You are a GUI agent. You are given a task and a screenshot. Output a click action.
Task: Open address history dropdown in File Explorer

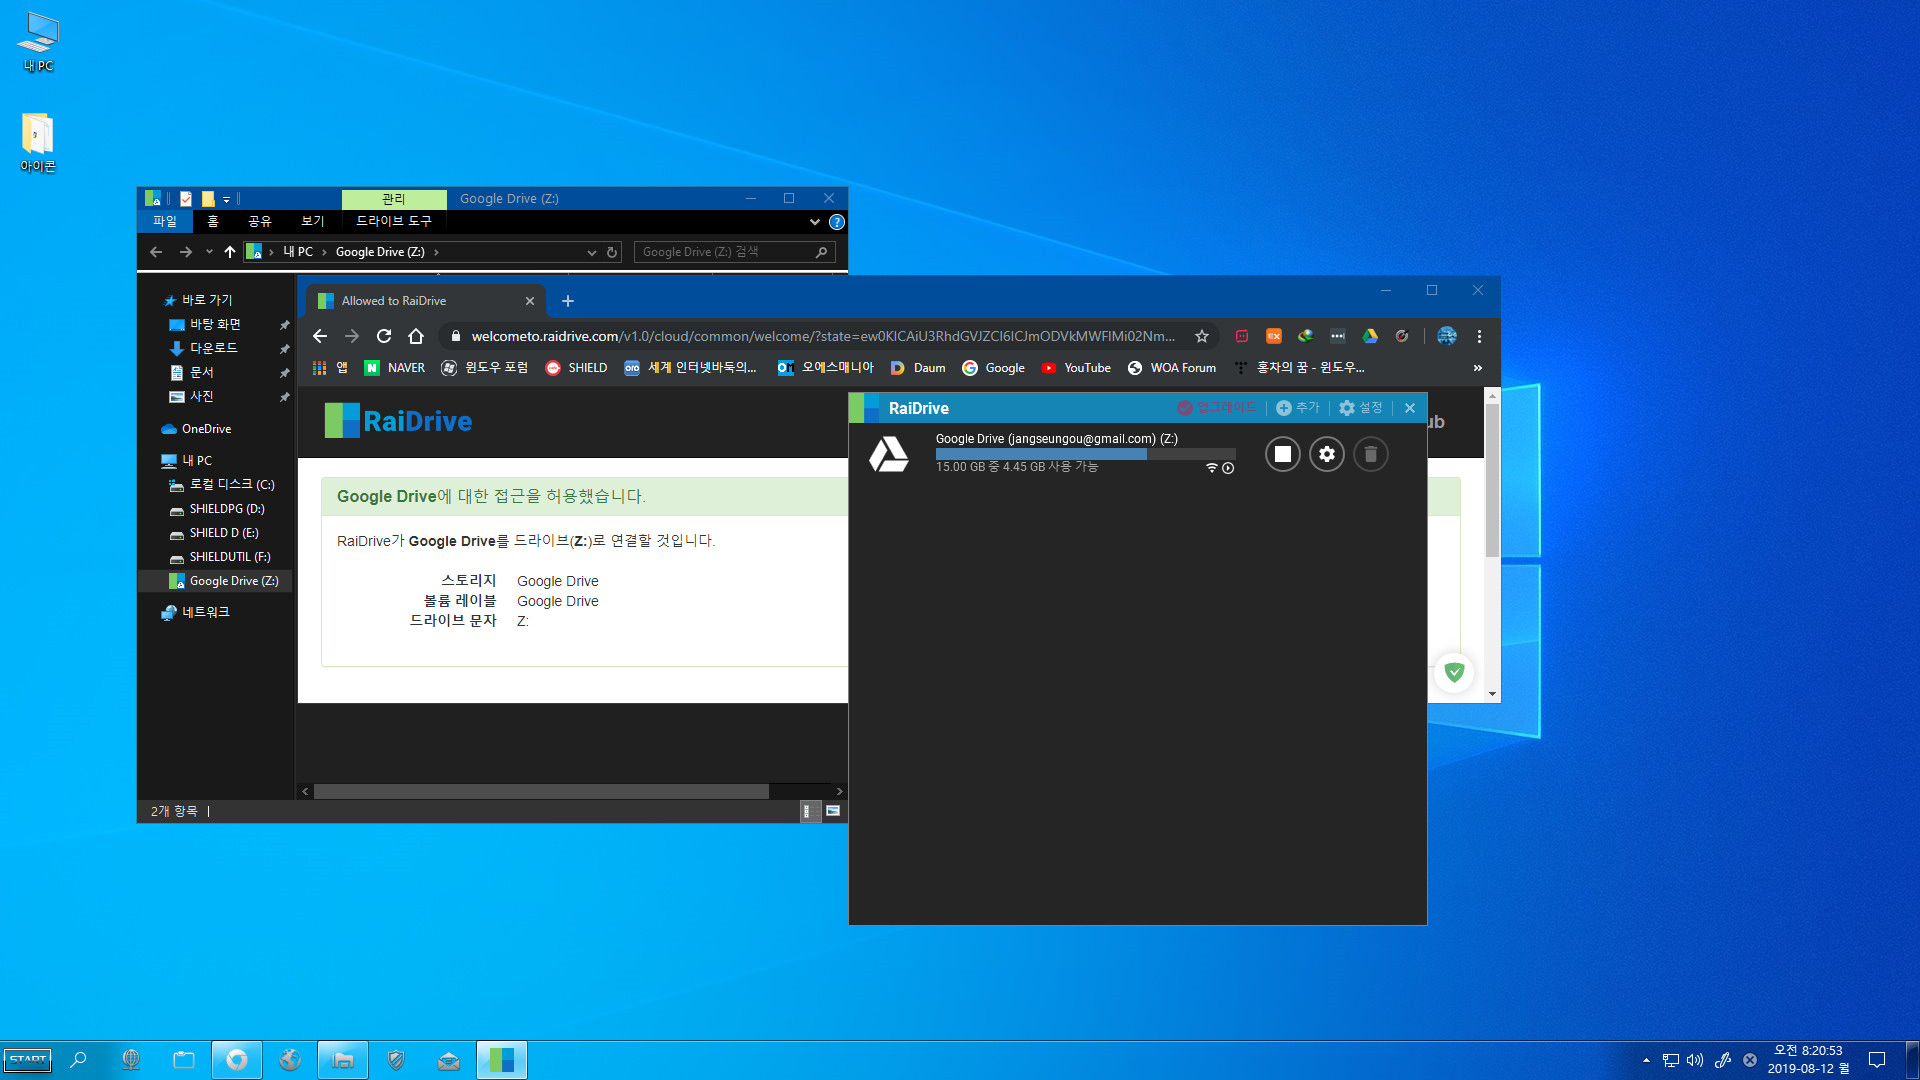591,252
